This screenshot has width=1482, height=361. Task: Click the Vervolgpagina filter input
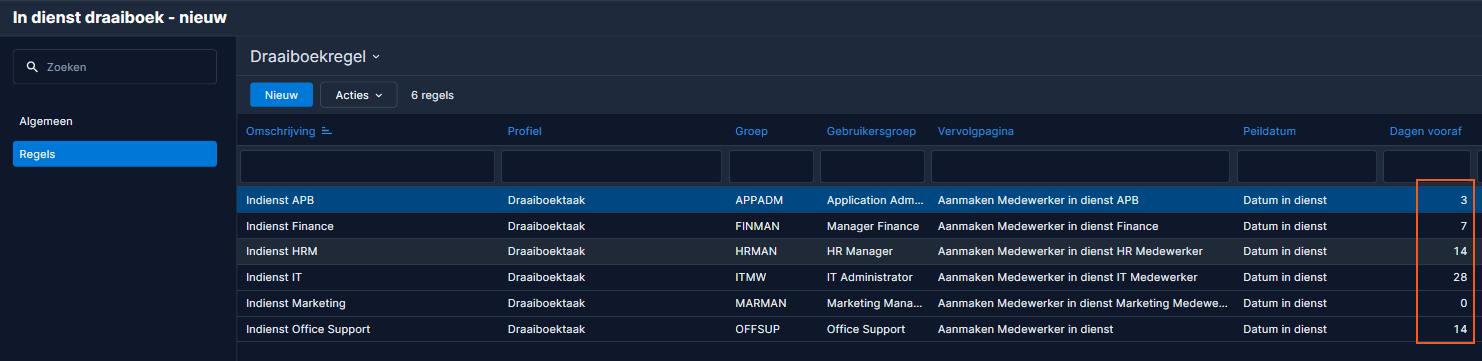pos(1080,166)
